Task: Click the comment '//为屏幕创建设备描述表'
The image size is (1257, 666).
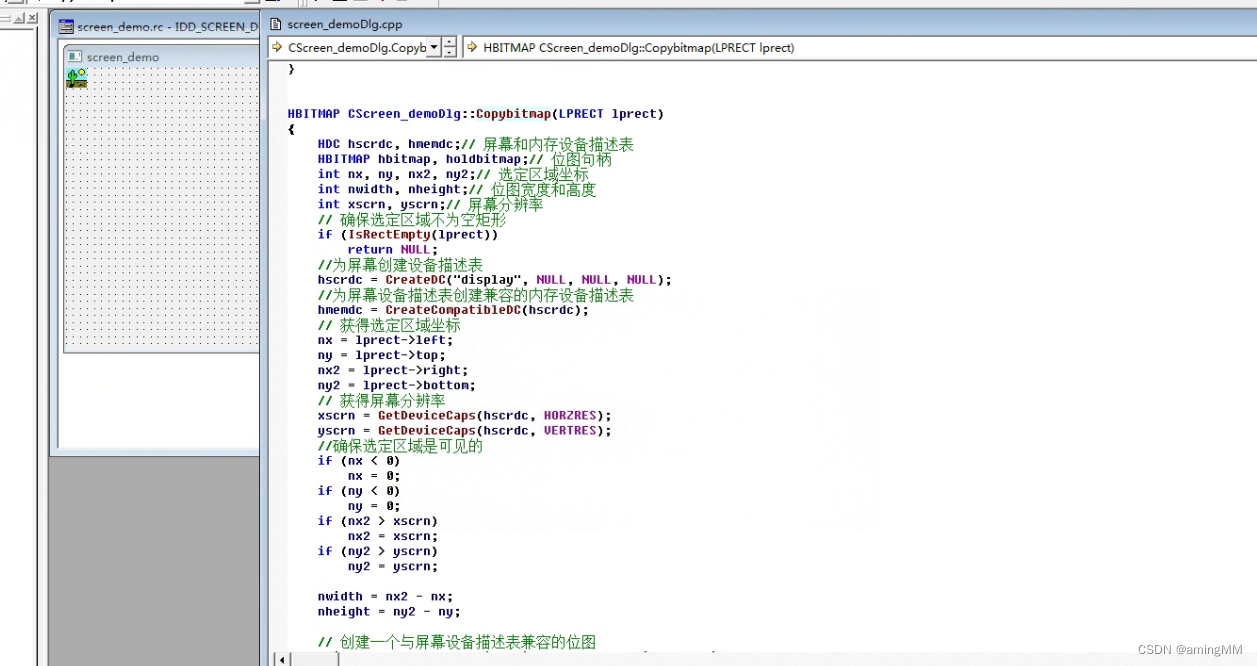Action: click(x=400, y=265)
